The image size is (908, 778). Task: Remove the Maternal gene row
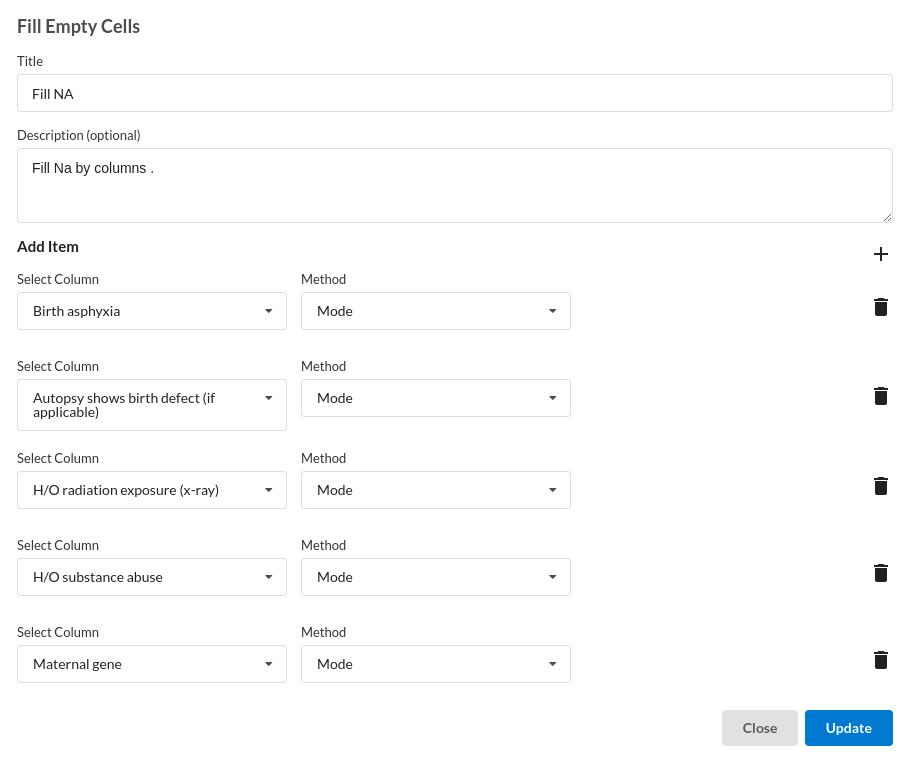880,660
